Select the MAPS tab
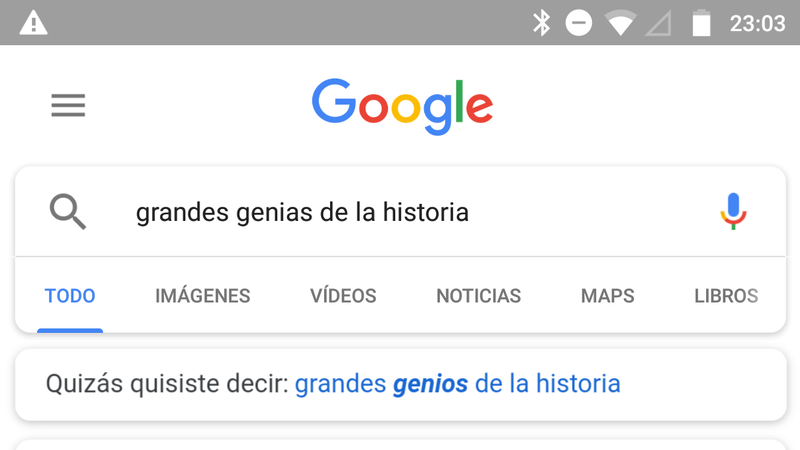 point(608,296)
